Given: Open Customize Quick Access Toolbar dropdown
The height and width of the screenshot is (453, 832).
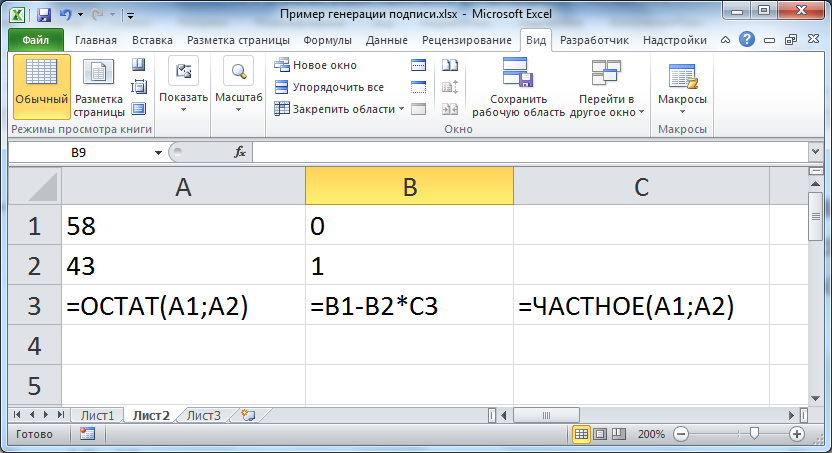Looking at the screenshot, I should pyautogui.click(x=130, y=15).
